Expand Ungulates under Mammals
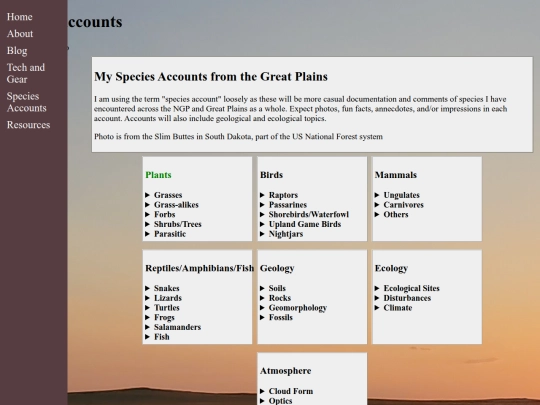The image size is (540, 405). (397, 195)
